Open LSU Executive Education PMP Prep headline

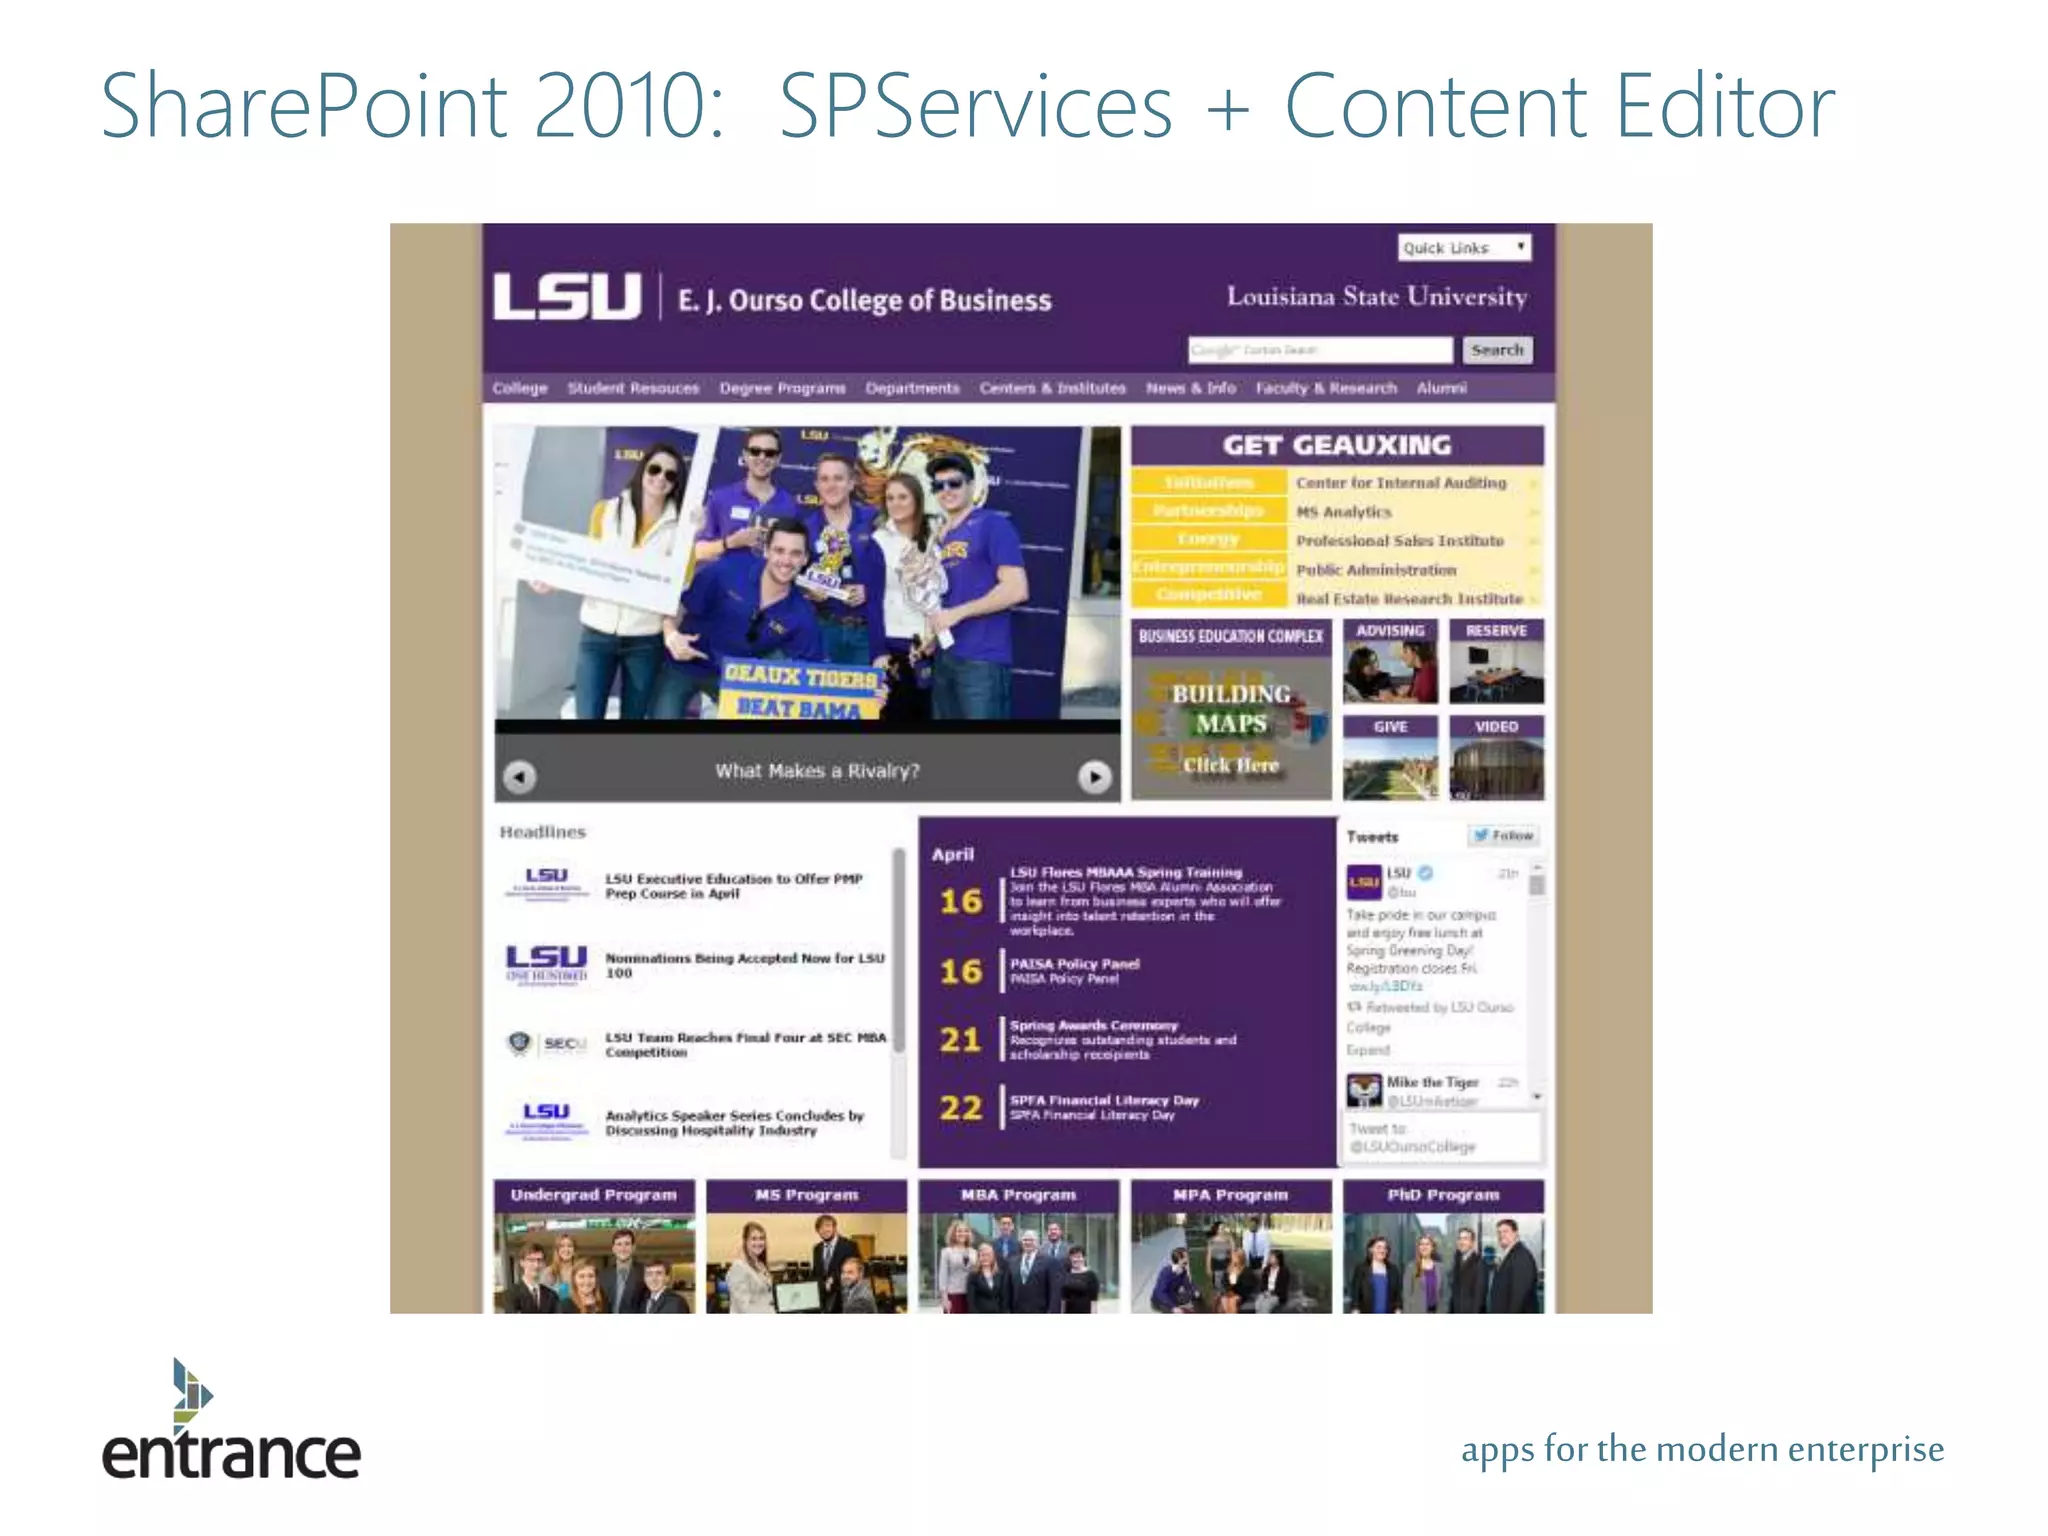coord(733,886)
